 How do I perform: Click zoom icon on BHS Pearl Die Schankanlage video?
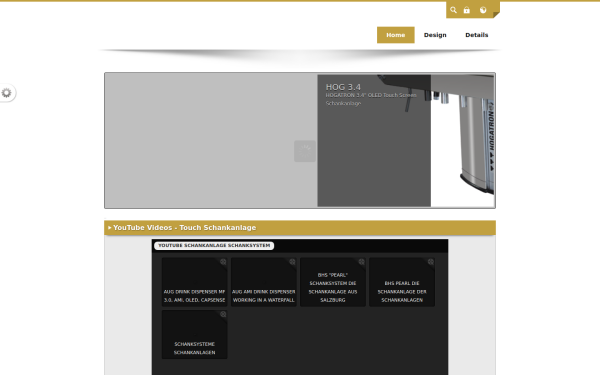[430, 262]
